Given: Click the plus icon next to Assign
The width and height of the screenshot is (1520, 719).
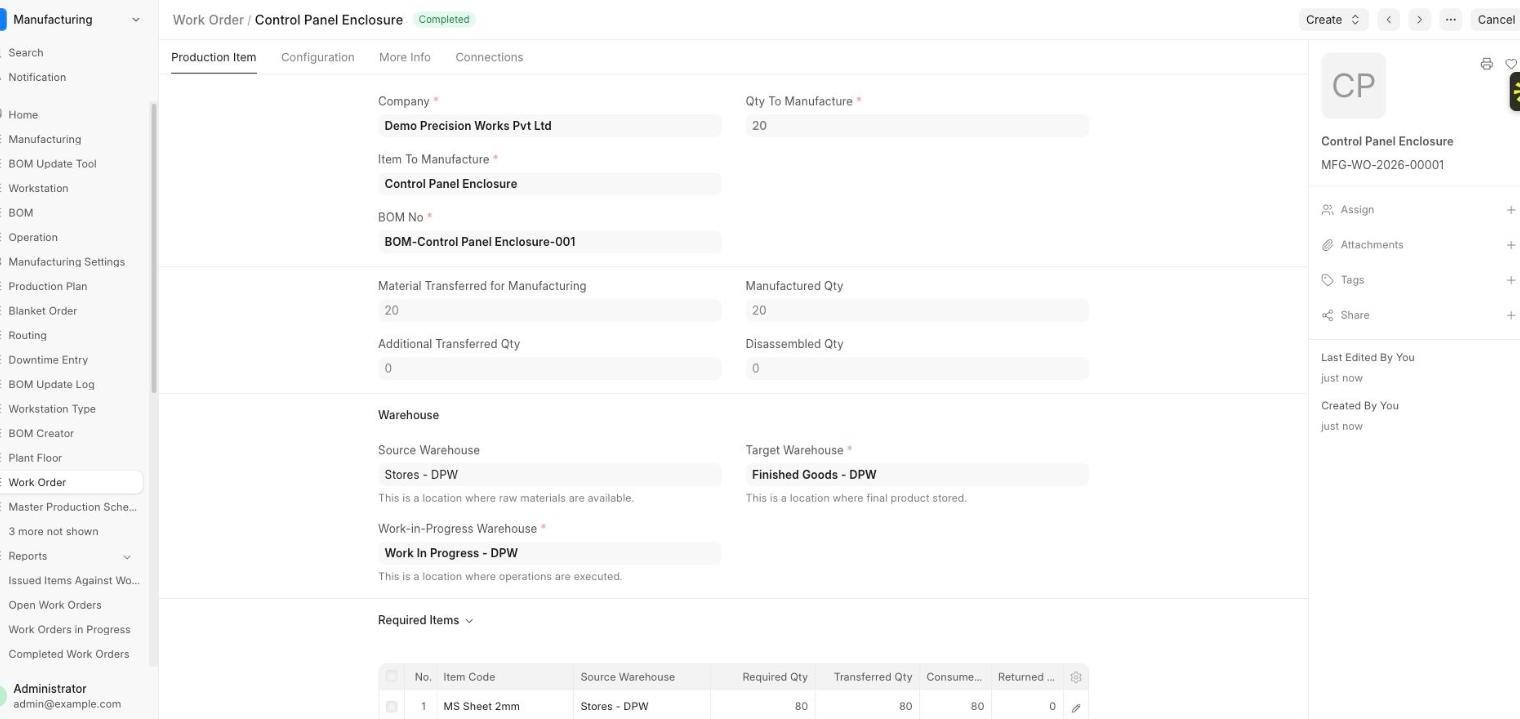Looking at the screenshot, I should (1510, 210).
